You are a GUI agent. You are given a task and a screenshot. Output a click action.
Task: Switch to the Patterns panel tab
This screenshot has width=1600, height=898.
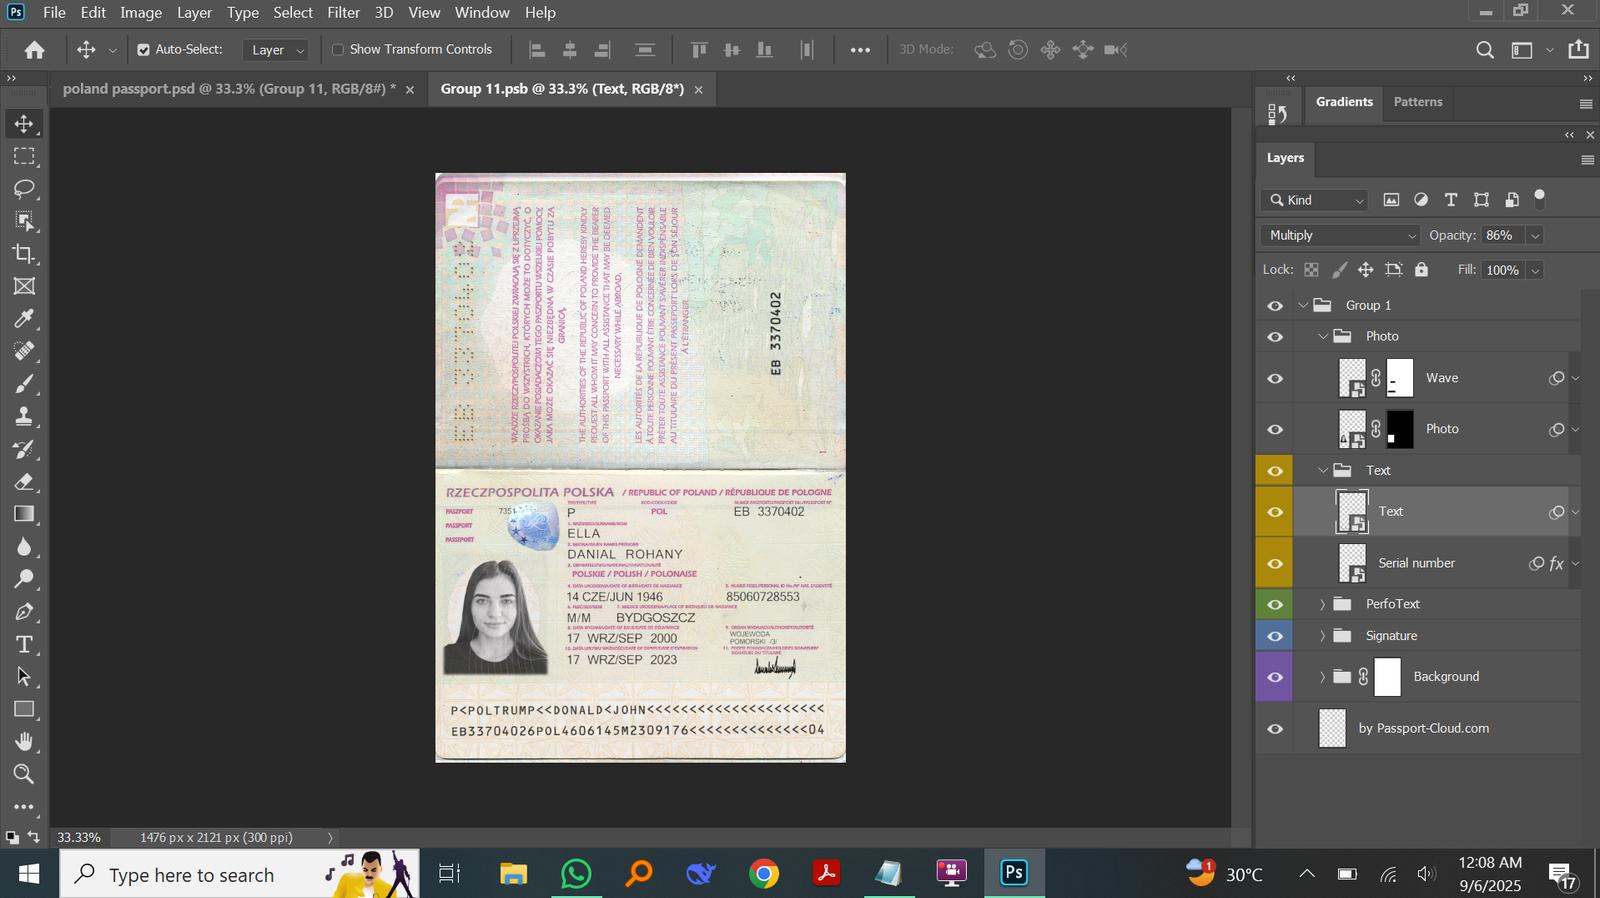(1417, 102)
